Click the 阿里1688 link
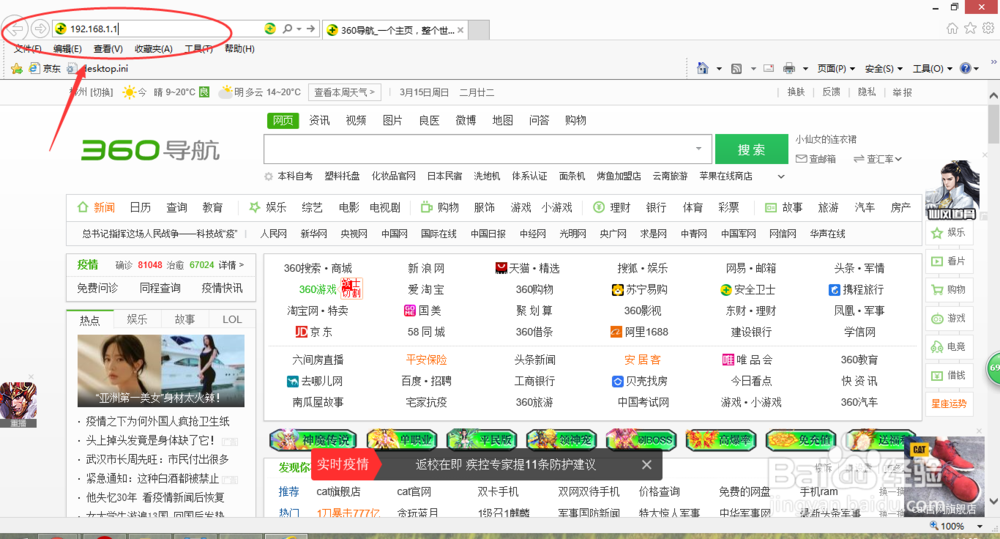This screenshot has height=539, width=1000. coord(640,332)
